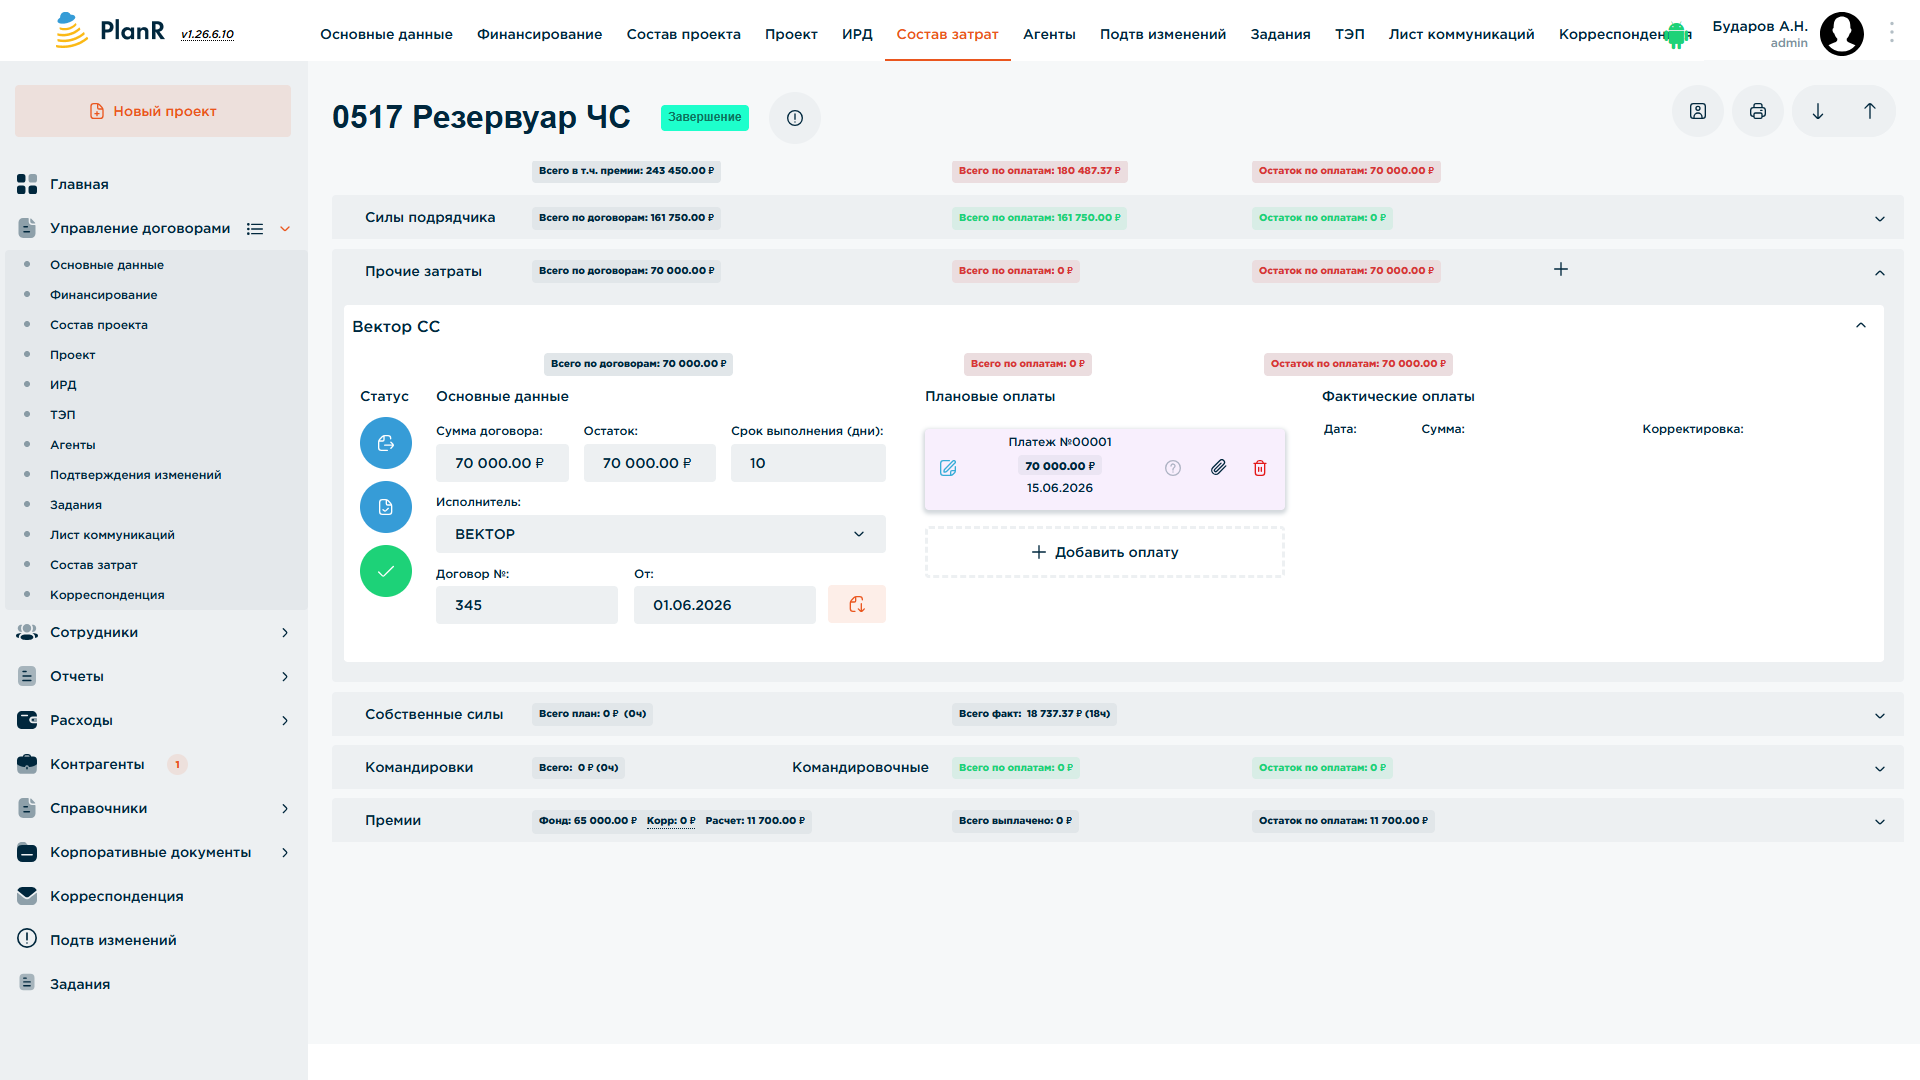Open the Агенты top tab
This screenshot has height=1080, width=1920.
(x=1049, y=34)
